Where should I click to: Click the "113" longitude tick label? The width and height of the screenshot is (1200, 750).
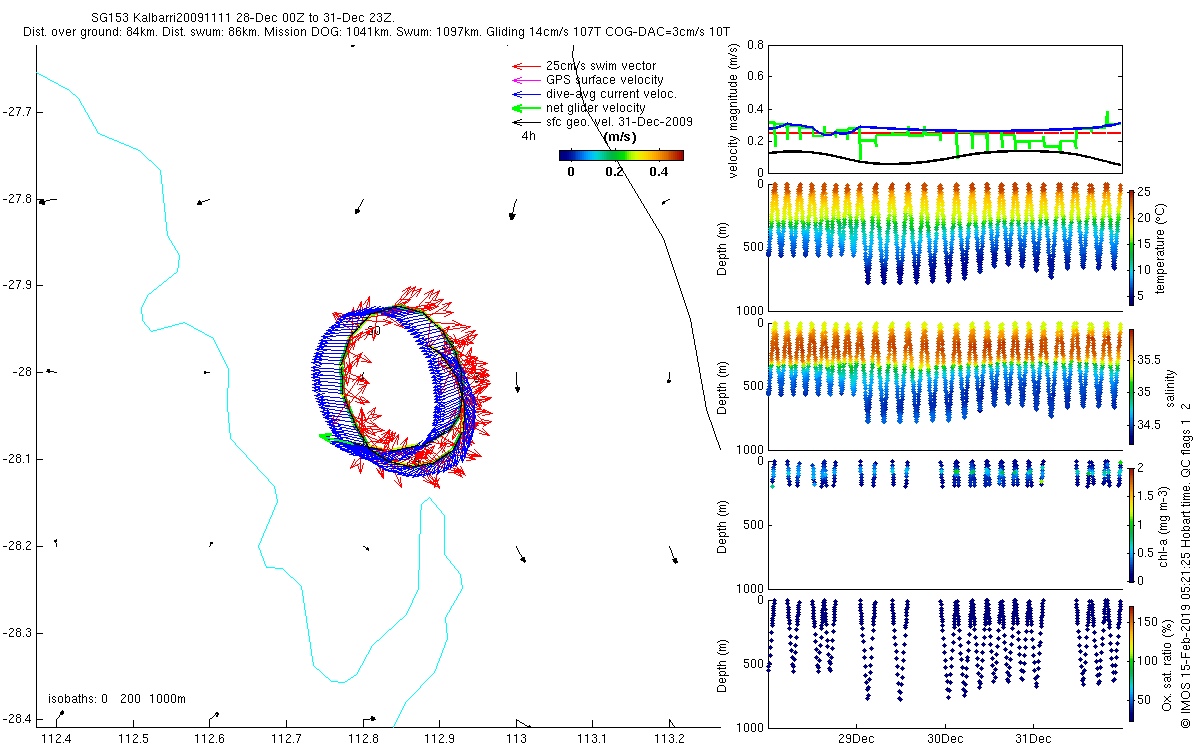(516, 739)
